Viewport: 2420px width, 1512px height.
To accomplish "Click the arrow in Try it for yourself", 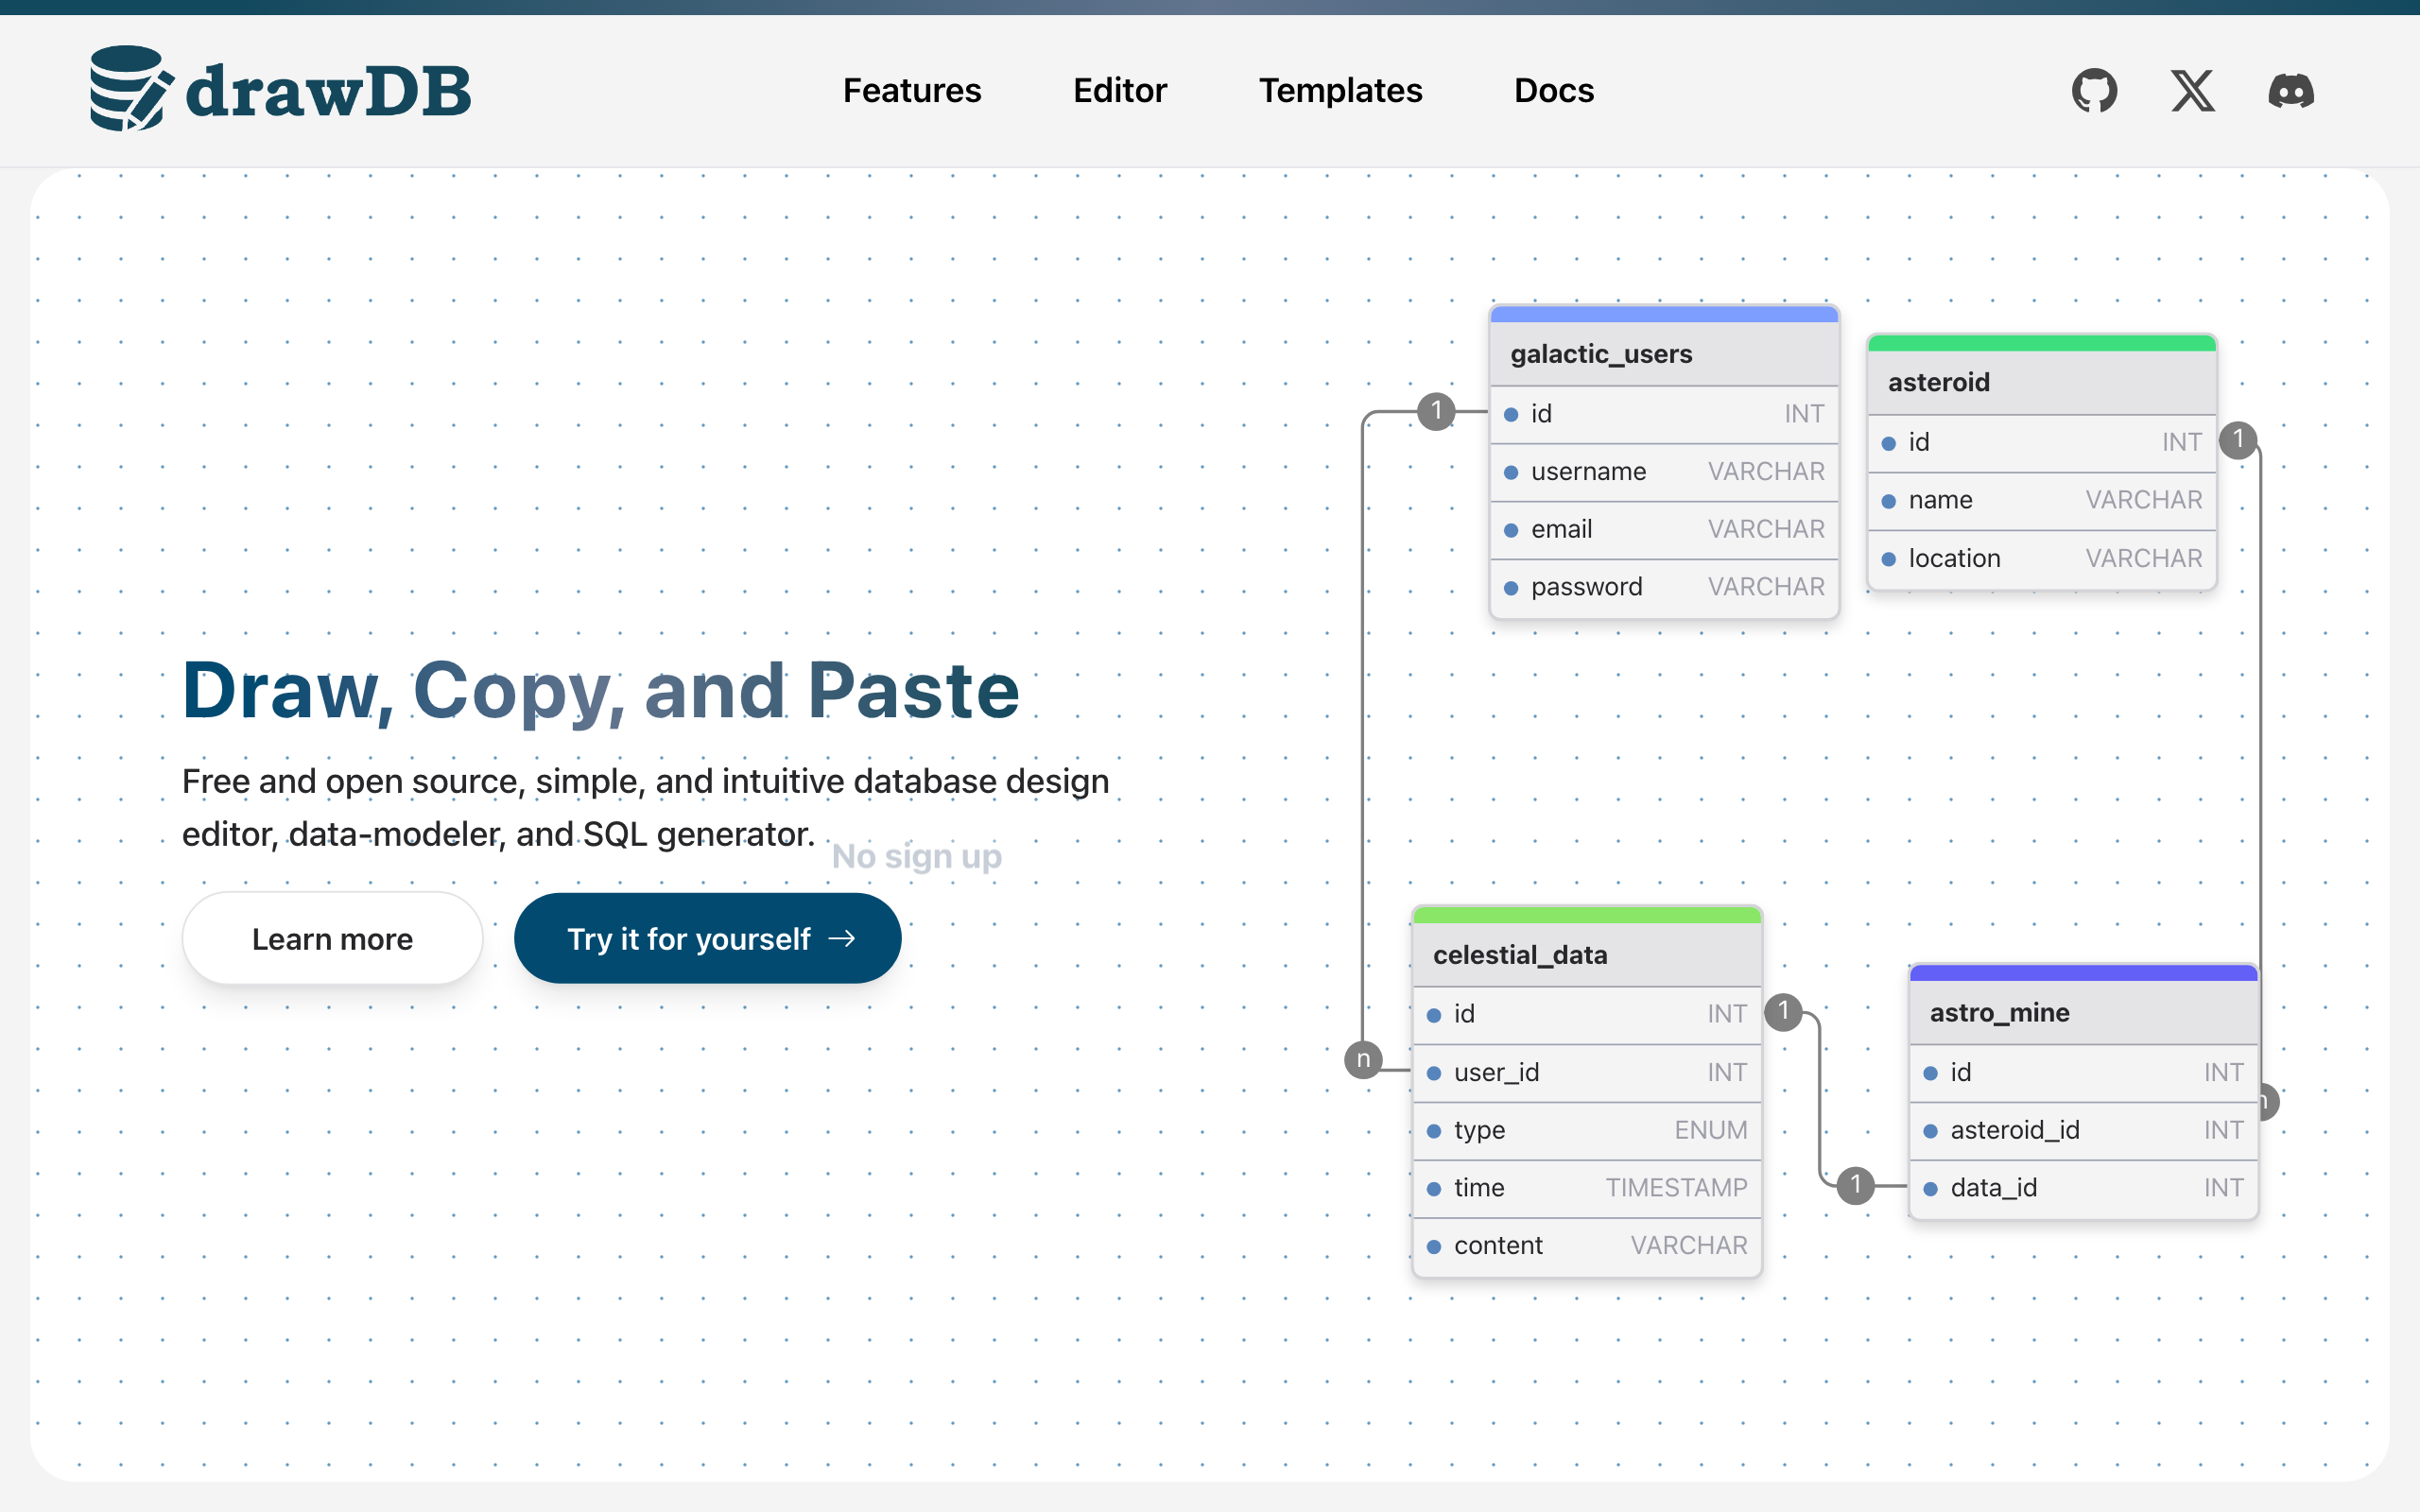I will click(x=842, y=938).
